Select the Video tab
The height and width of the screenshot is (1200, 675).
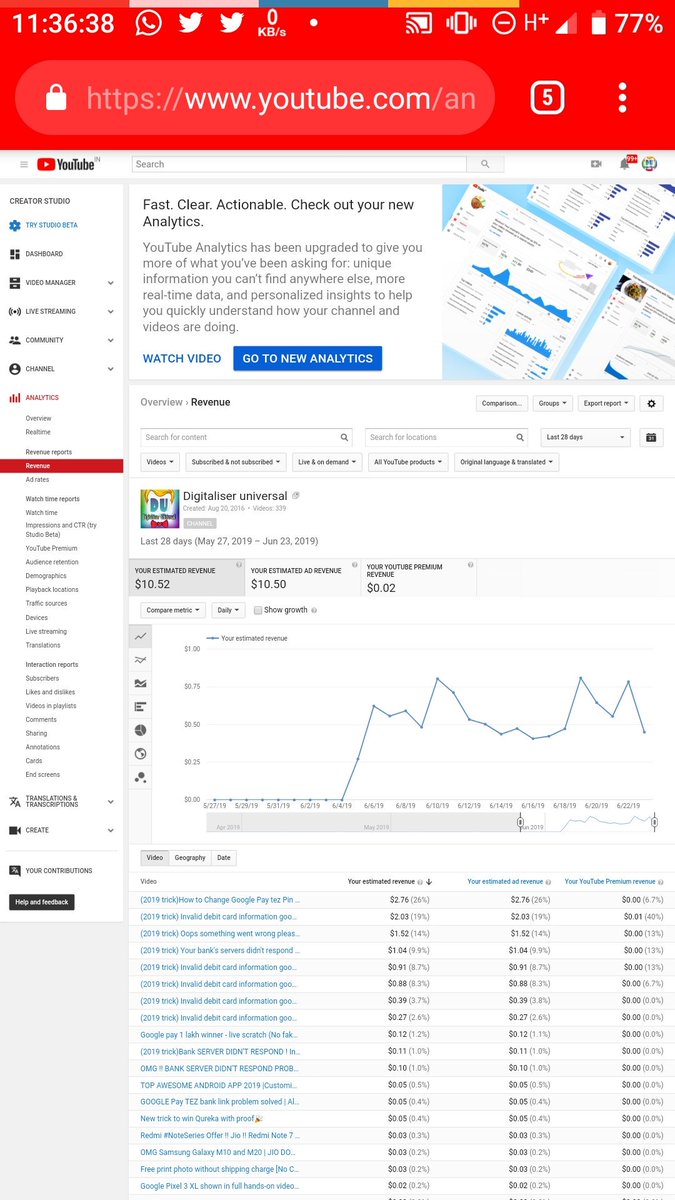tap(155, 857)
